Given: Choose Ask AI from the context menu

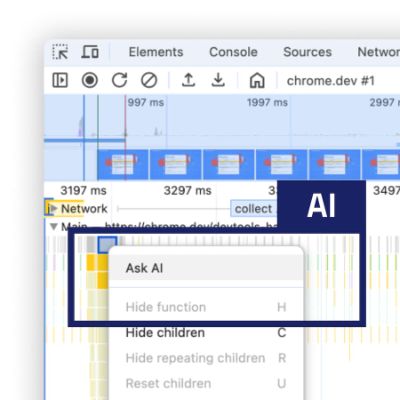Looking at the screenshot, I should point(206,268).
